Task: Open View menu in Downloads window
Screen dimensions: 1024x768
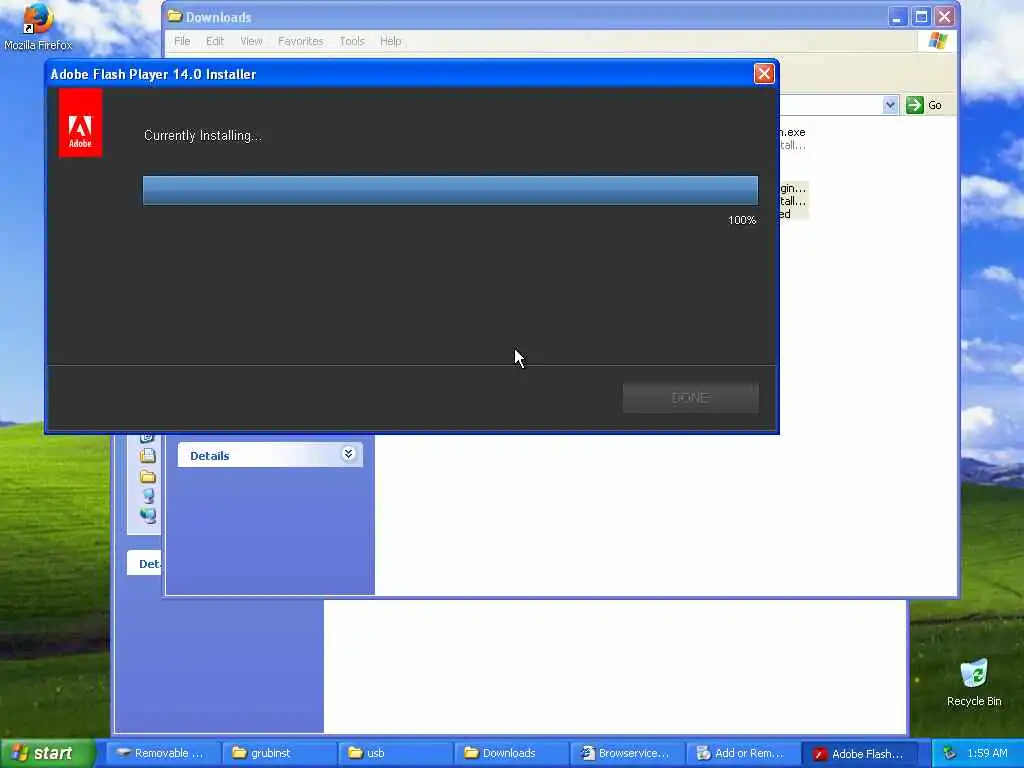Action: 251,41
